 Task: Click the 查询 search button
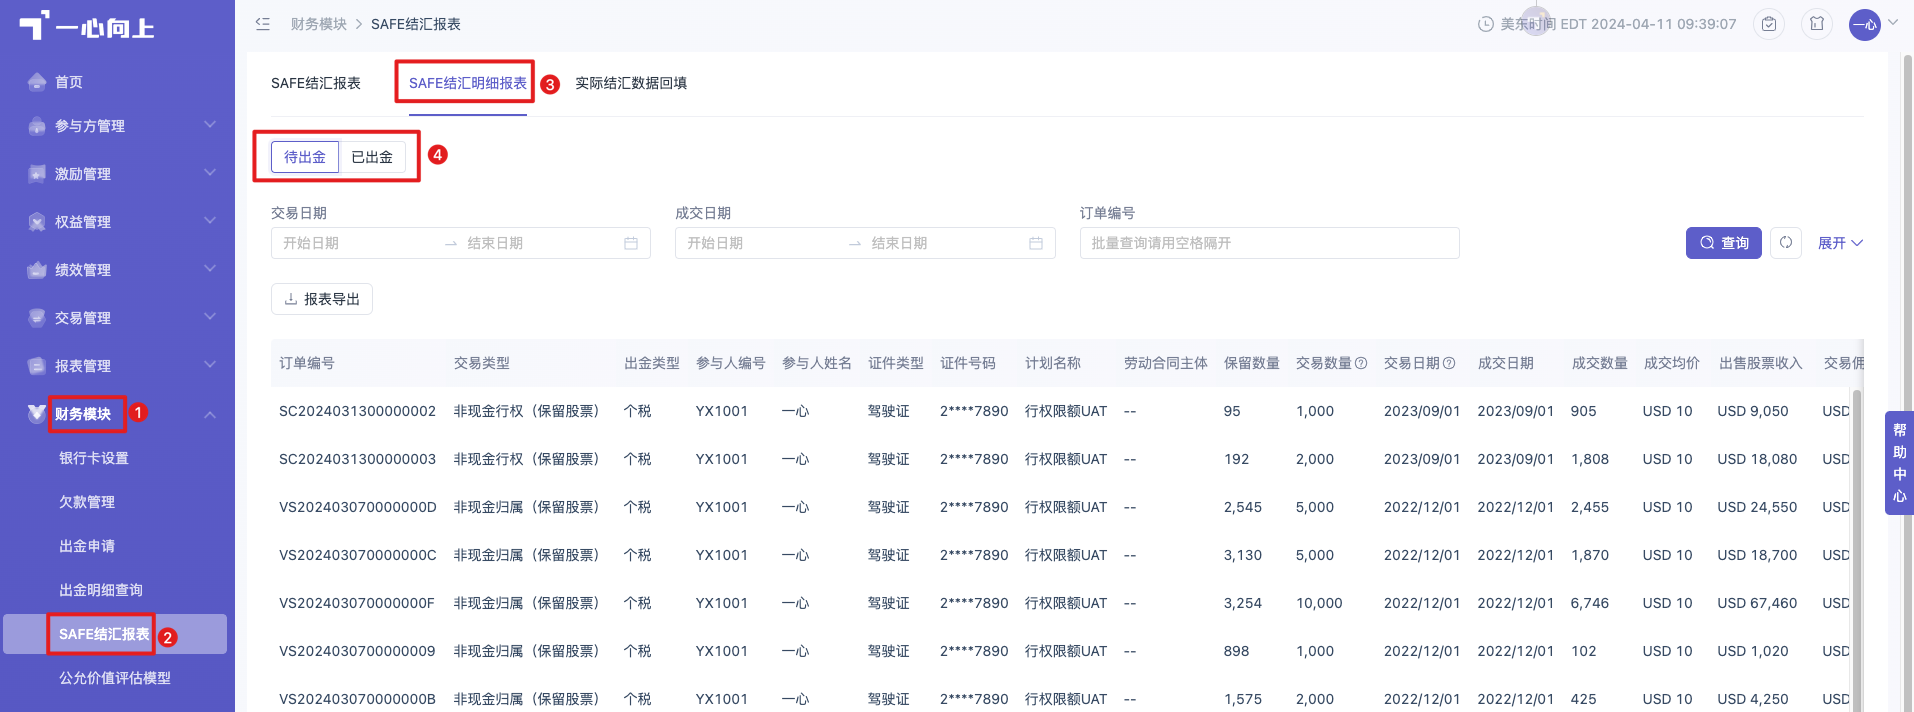[1724, 243]
